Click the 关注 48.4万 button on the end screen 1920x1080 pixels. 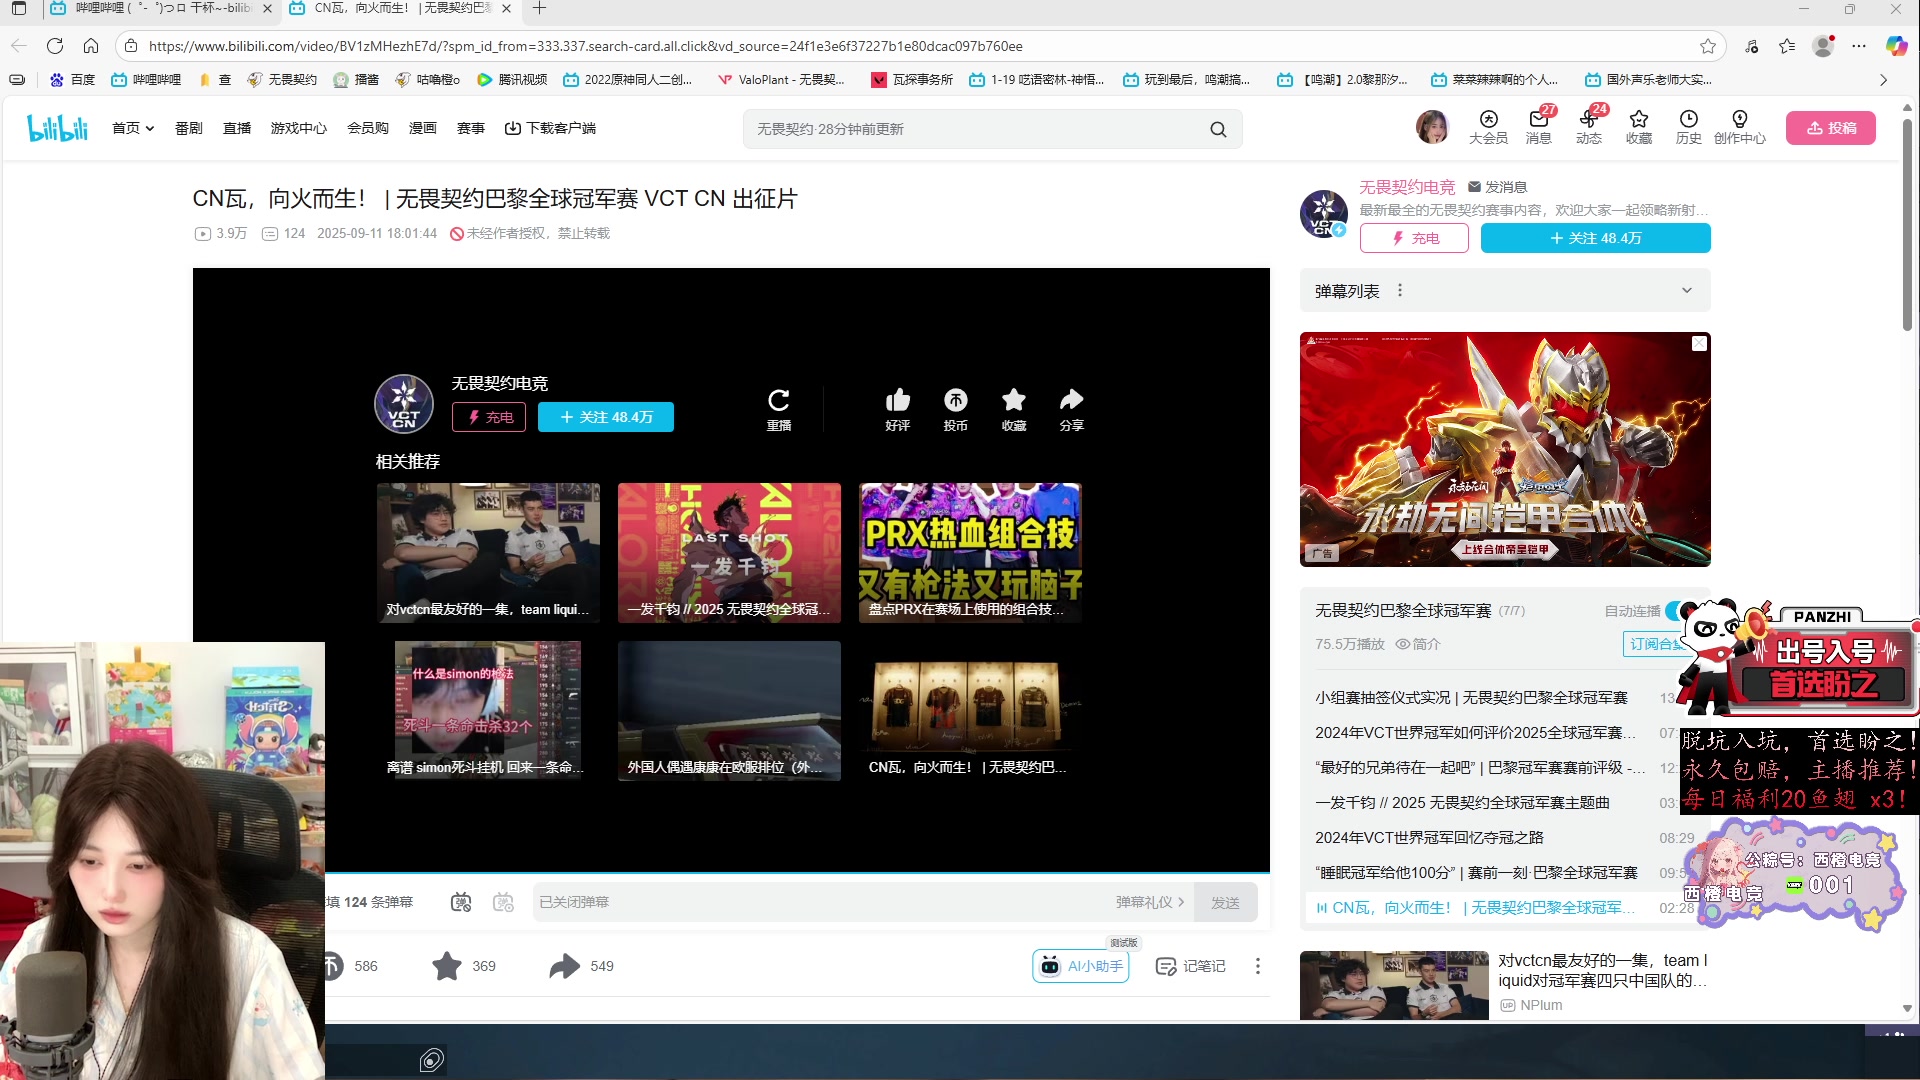pos(606,417)
